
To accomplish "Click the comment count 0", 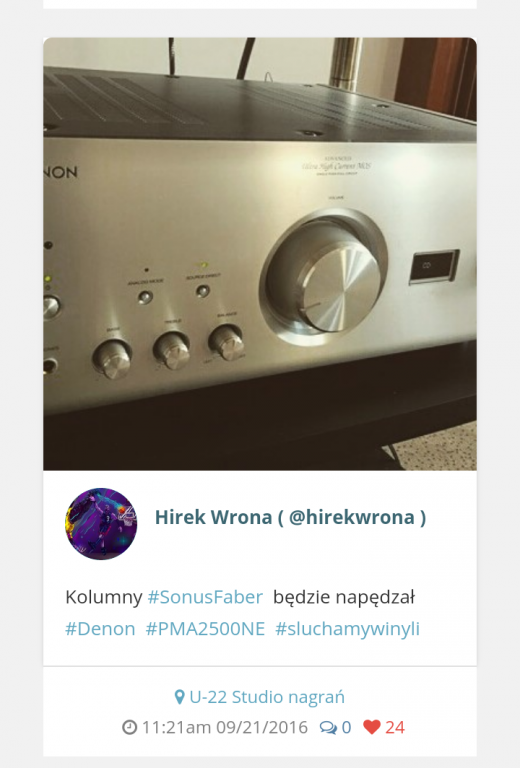I will (x=346, y=727).
